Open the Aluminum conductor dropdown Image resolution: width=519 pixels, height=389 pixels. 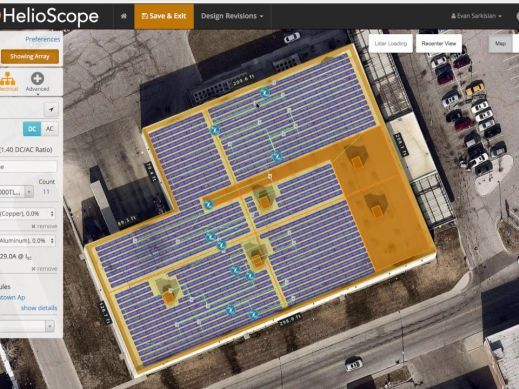coord(27,240)
